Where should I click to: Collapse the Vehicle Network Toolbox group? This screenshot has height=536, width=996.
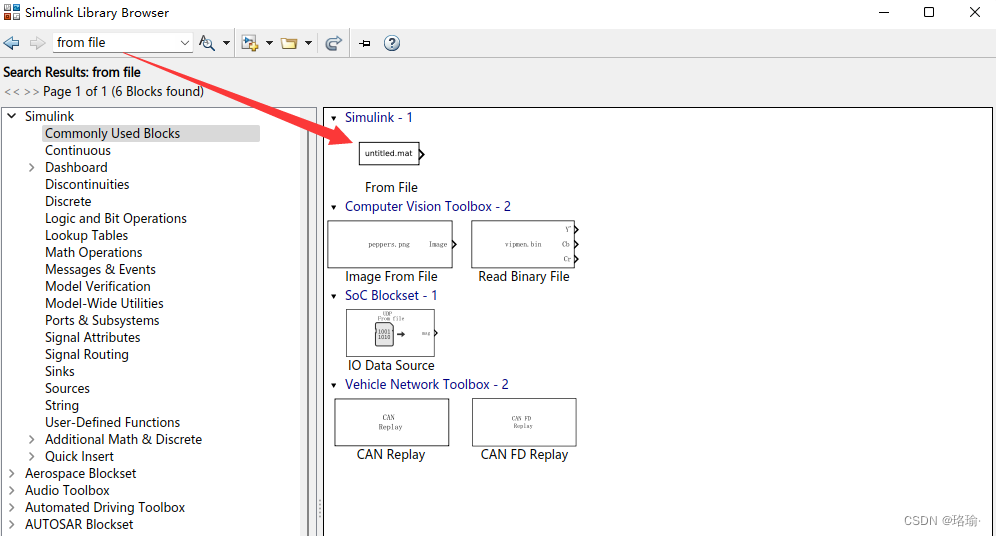click(x=333, y=385)
